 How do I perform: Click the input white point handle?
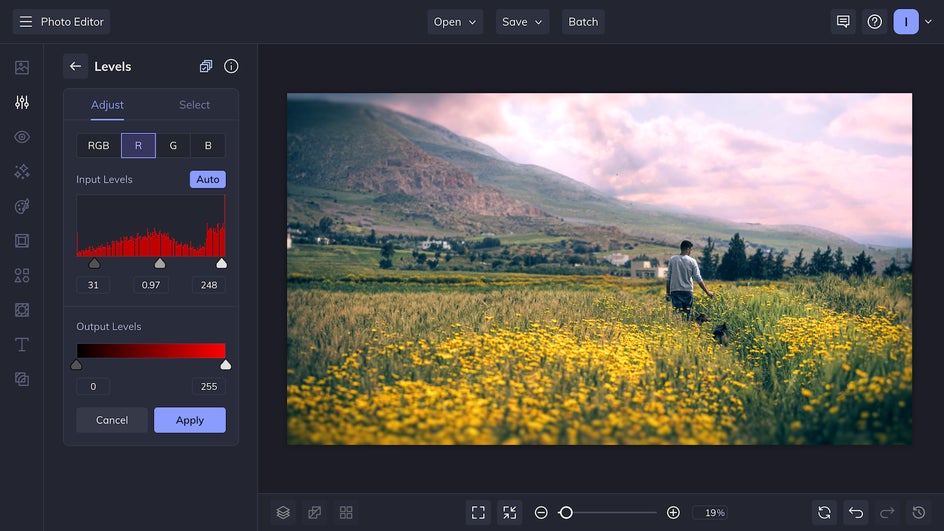tap(222, 264)
